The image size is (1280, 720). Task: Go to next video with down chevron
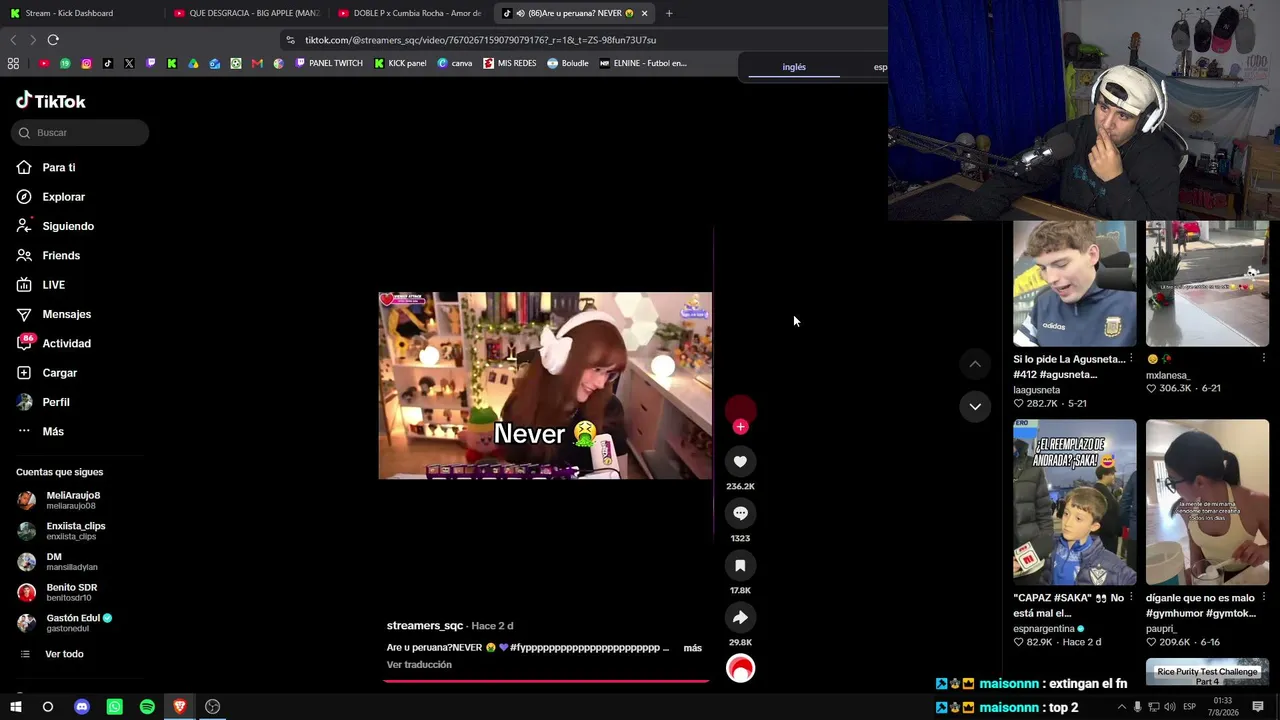pos(975,406)
